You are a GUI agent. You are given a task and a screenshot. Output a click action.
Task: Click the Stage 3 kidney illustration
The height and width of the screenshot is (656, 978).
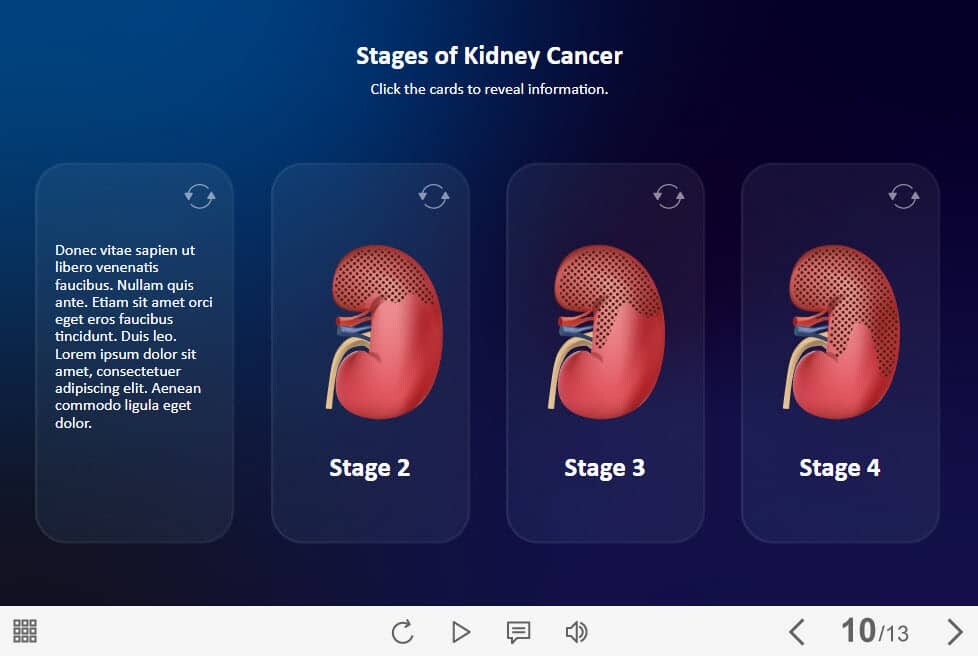[x=608, y=330]
